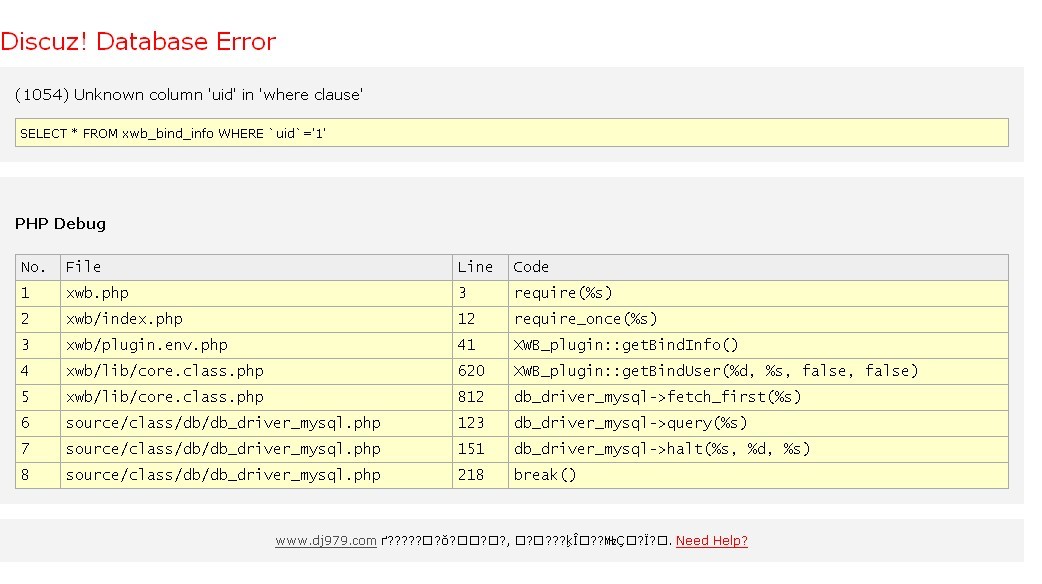Click the db_driver_mysql->query(%s) code cell

pyautogui.click(x=758, y=423)
